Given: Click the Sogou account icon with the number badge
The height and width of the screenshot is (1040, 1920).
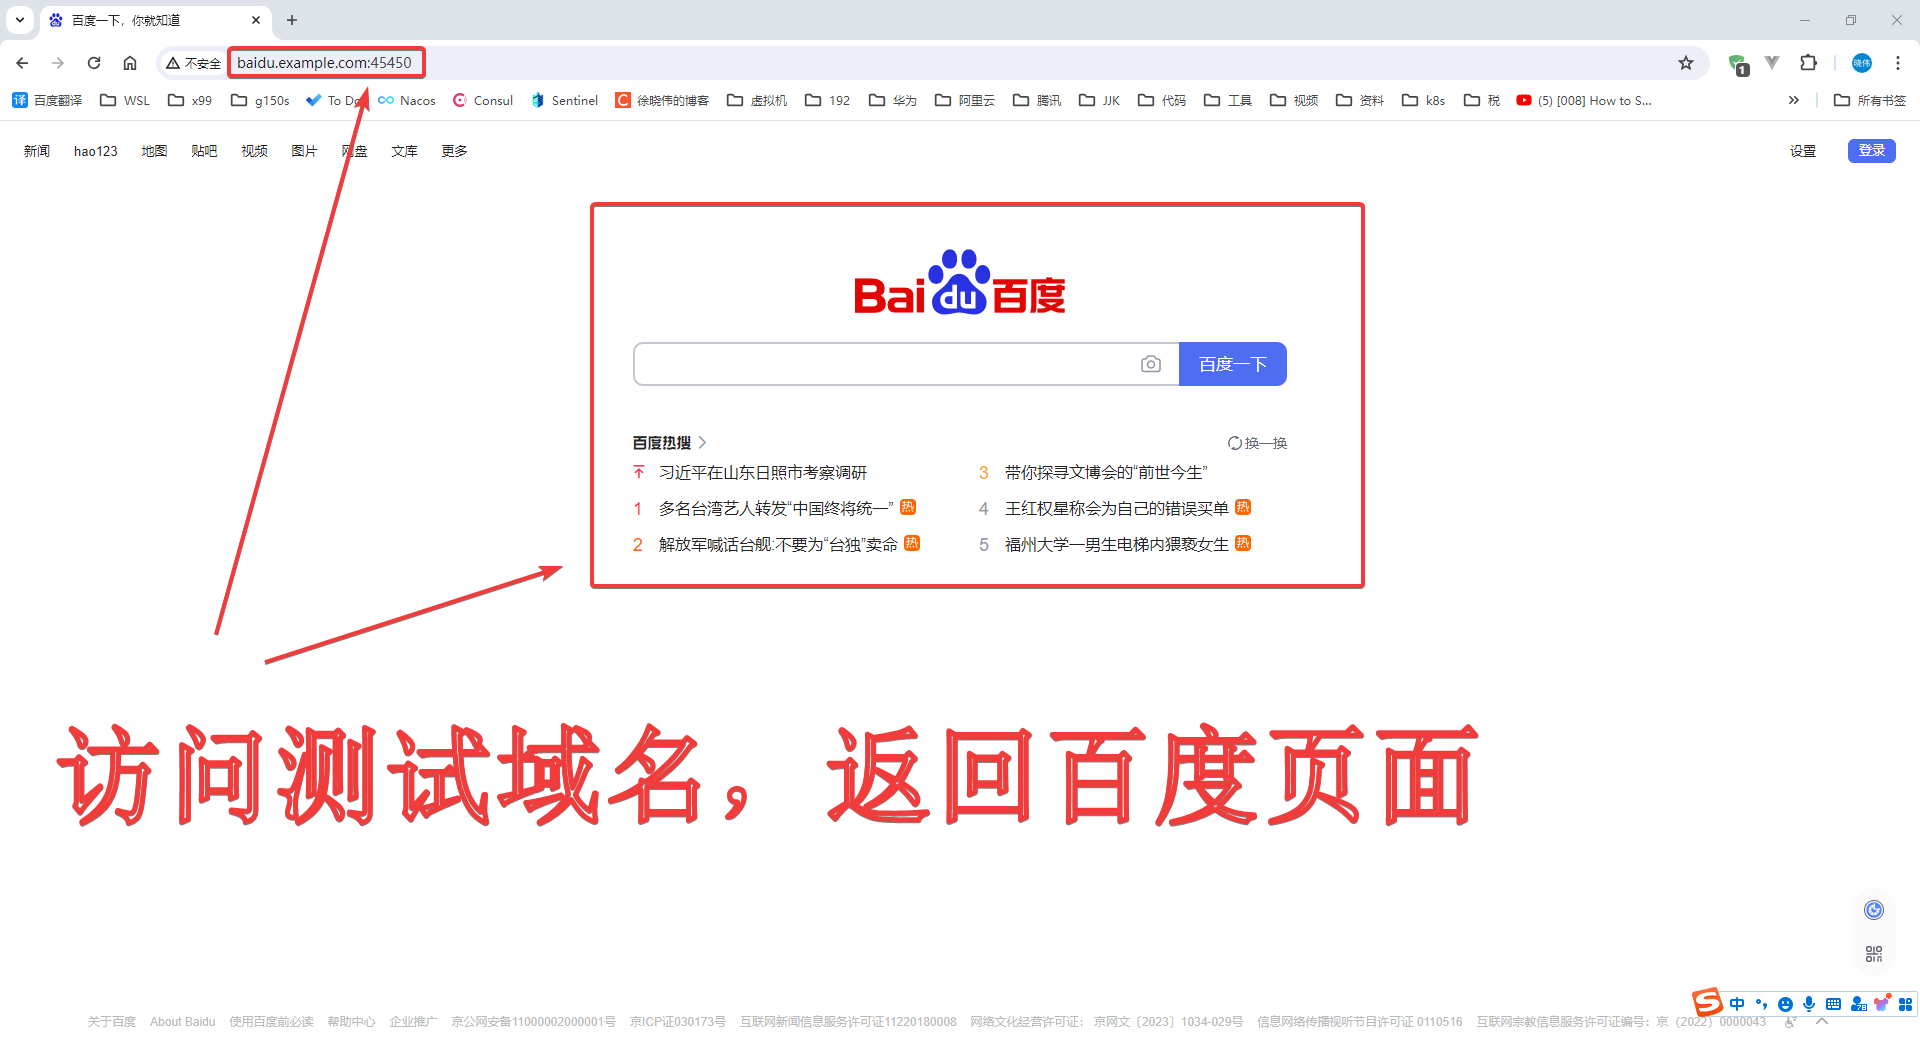Looking at the screenshot, I should [x=1858, y=1004].
